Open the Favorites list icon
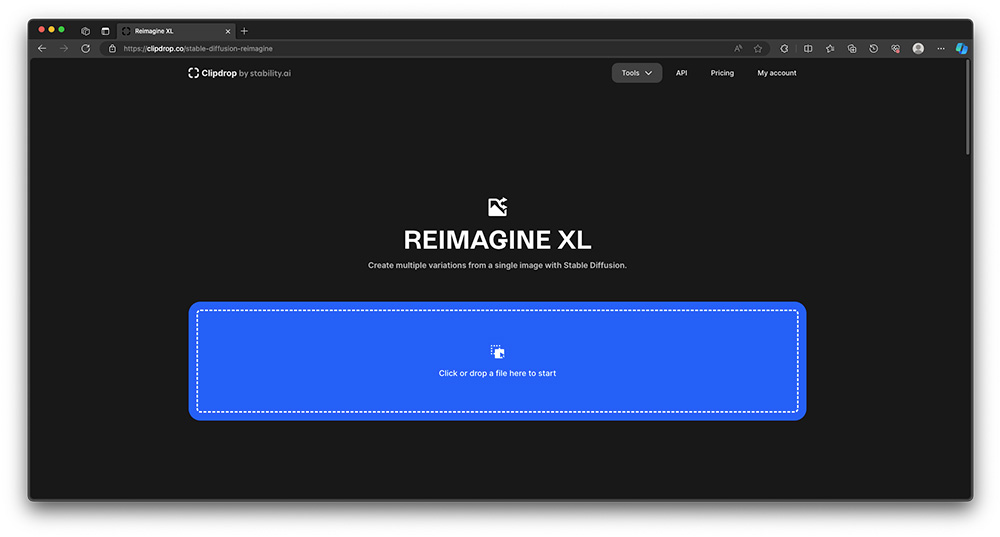 point(830,48)
